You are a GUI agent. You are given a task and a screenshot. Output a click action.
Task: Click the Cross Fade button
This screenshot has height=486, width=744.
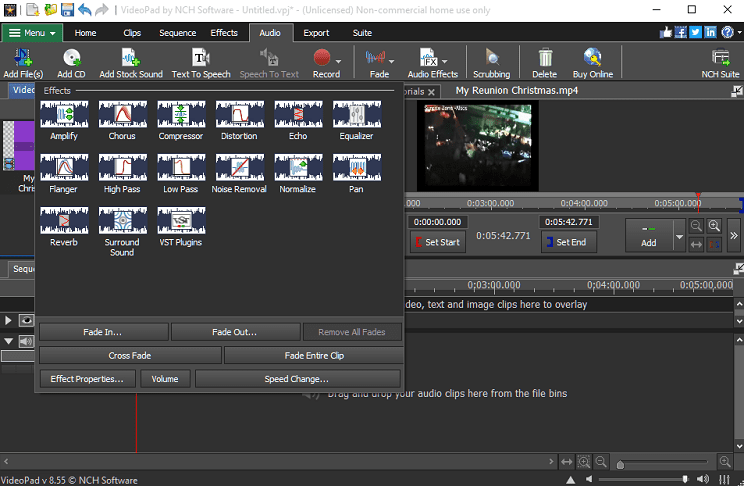(x=130, y=355)
